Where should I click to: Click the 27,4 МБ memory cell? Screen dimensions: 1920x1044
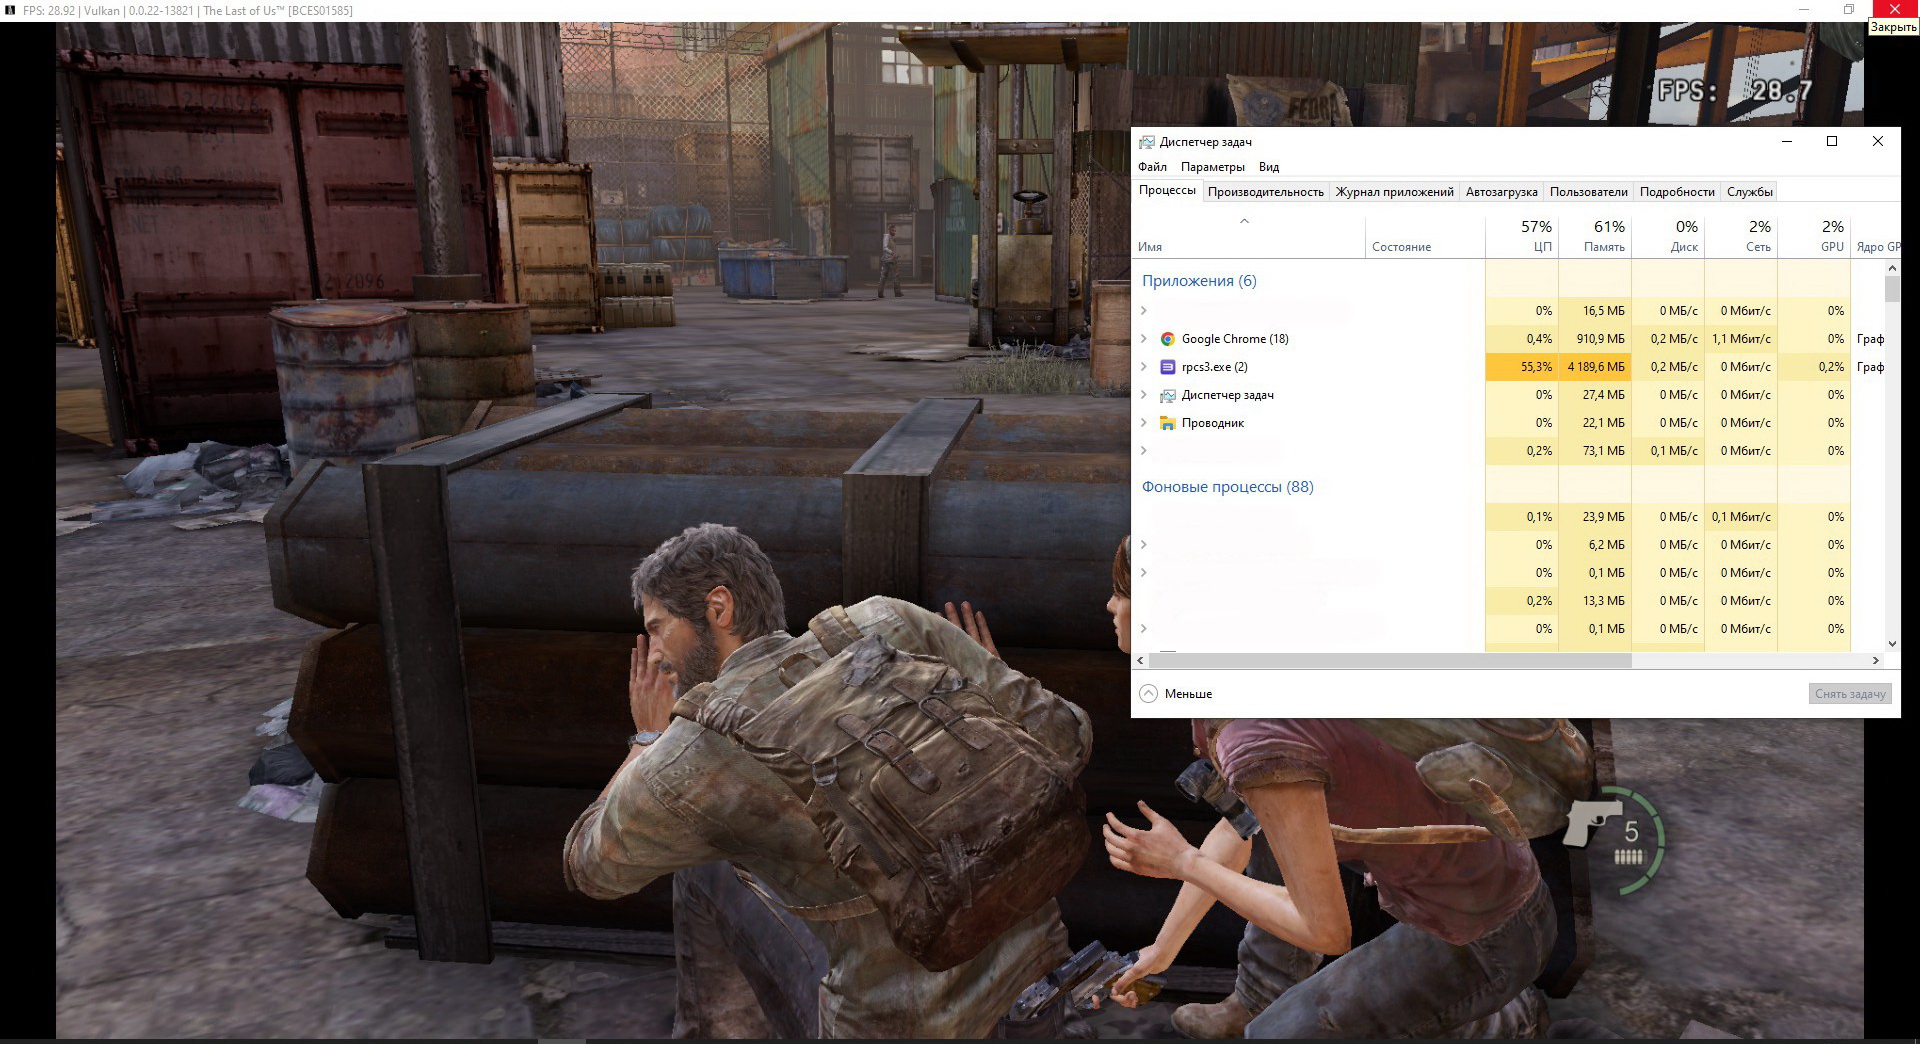(x=1594, y=395)
